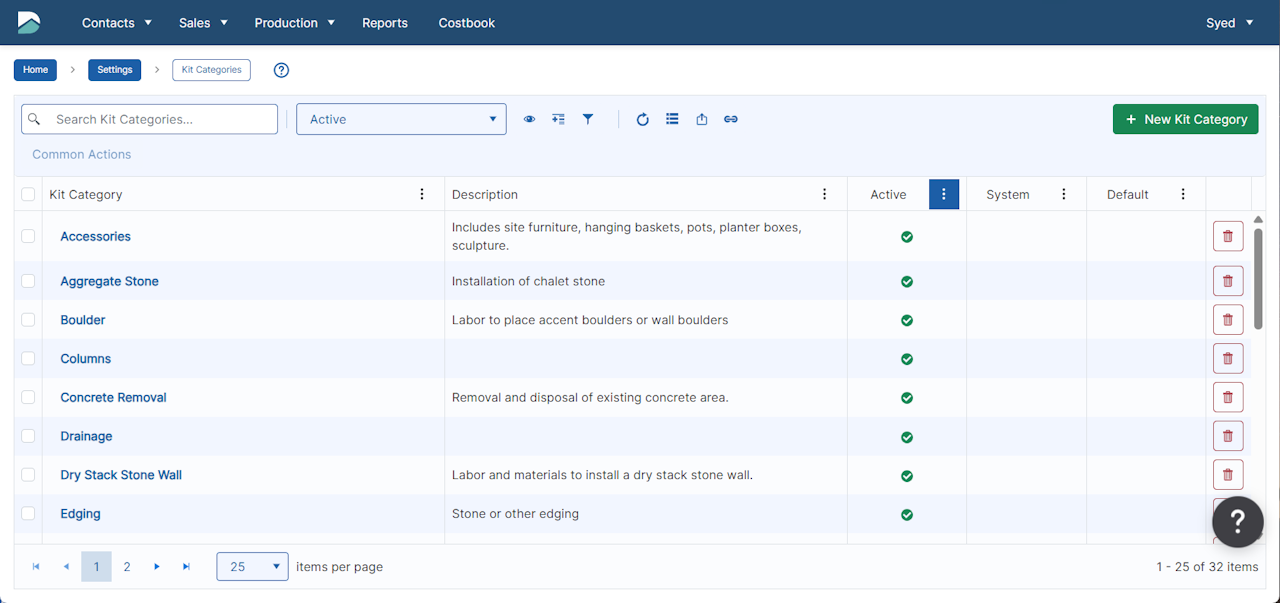Expand the items per page dropdown
This screenshot has width=1280, height=603.
click(x=252, y=567)
